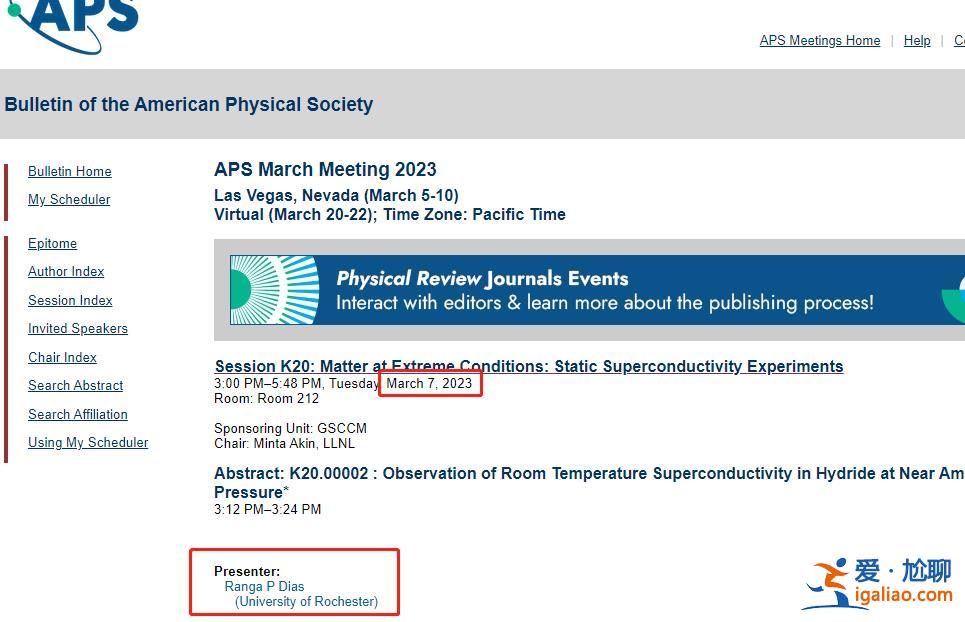
Task: Go to Search Abstract
Action: (x=75, y=386)
